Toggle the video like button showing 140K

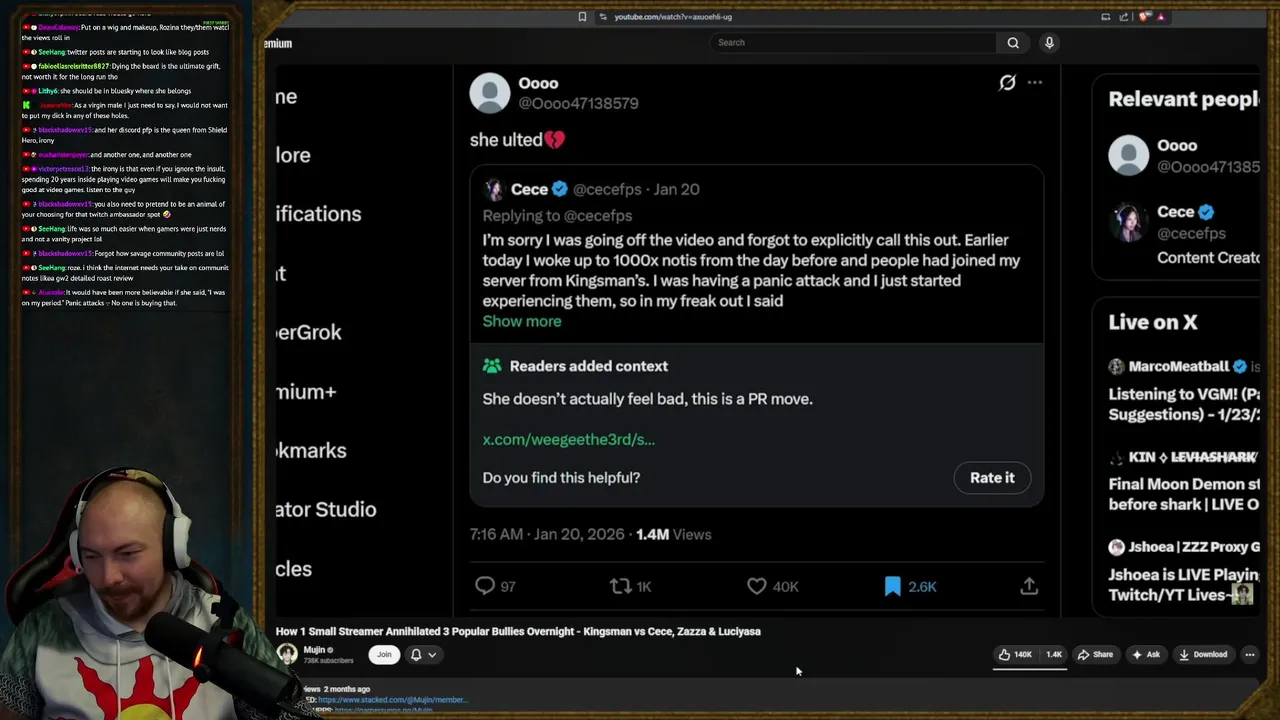point(1014,655)
